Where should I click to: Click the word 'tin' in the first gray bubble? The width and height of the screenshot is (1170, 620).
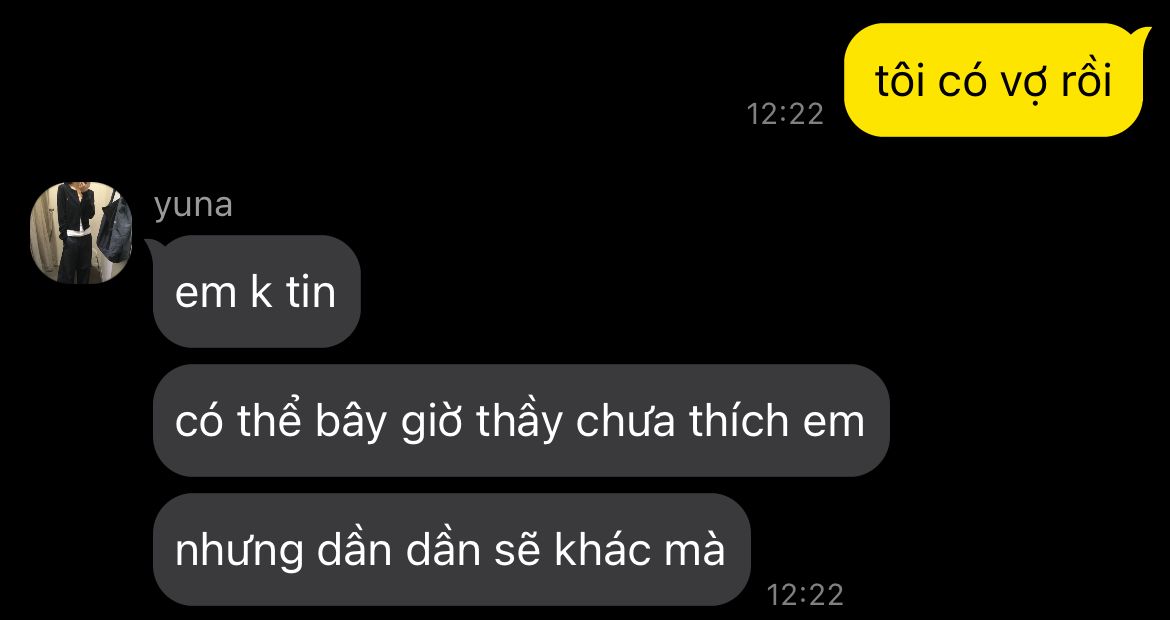pyautogui.click(x=311, y=292)
